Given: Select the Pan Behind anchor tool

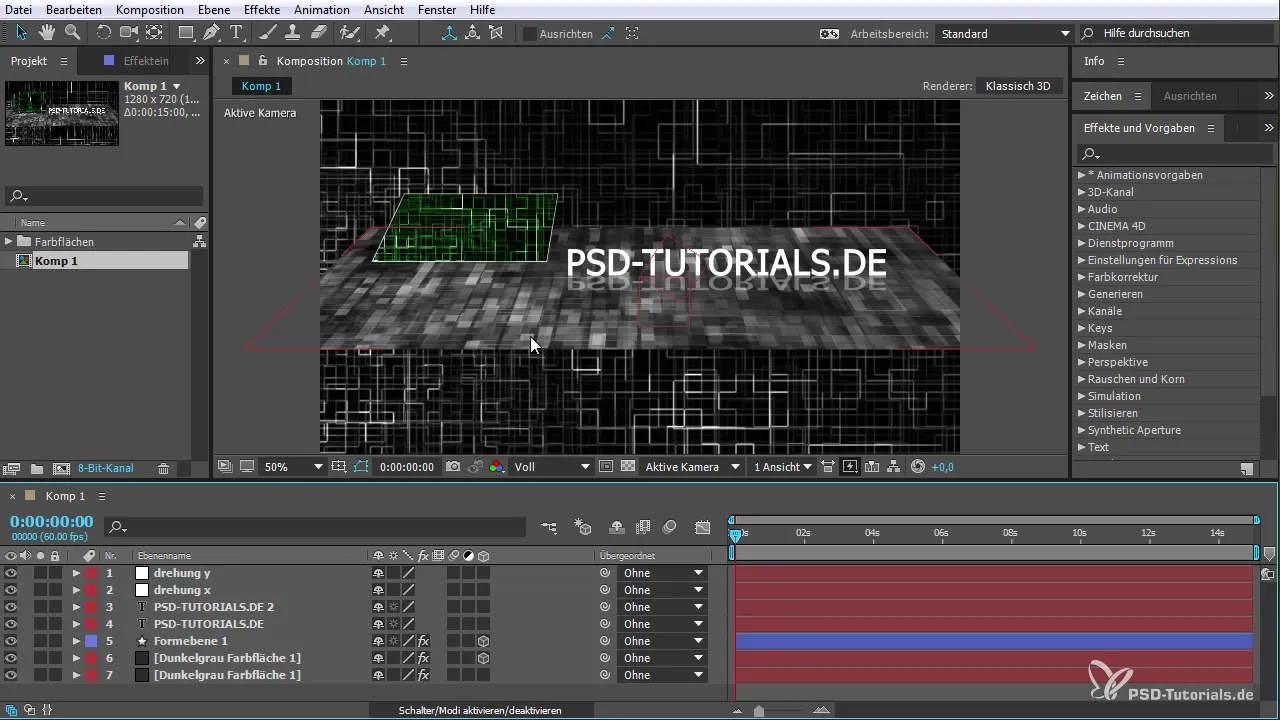Looking at the screenshot, I should tap(154, 32).
